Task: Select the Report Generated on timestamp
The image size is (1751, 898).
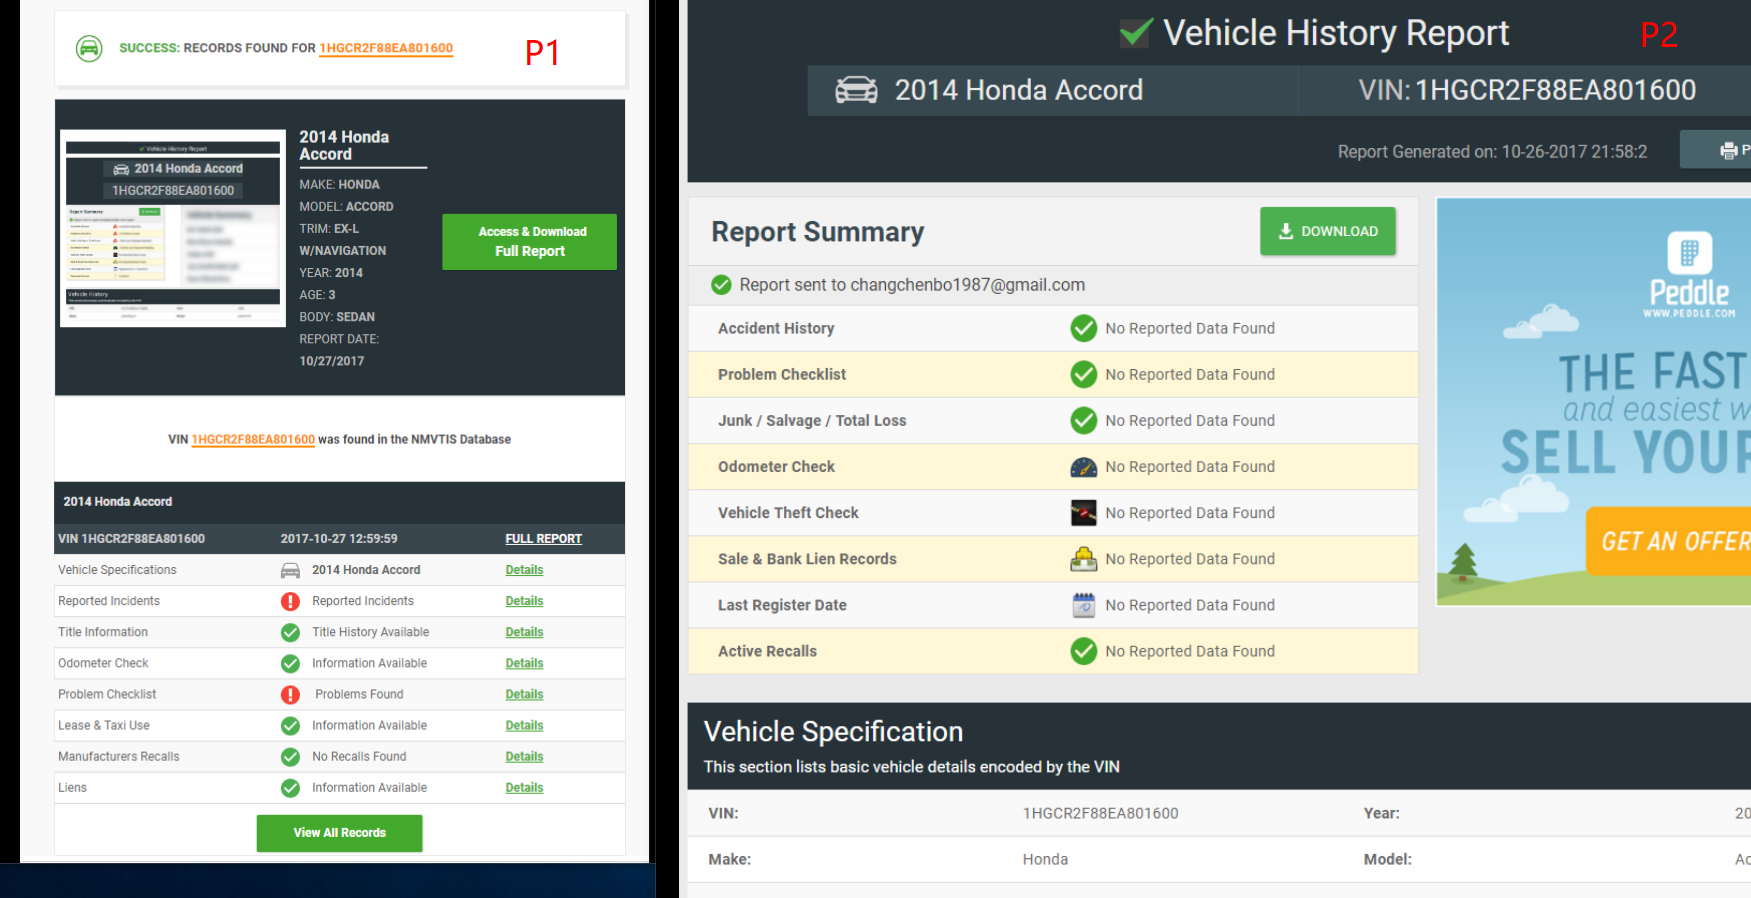Action: 1492,152
